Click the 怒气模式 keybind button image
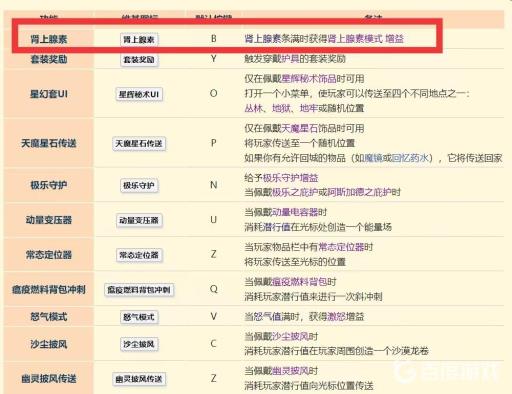Viewport: 512px width, 394px height. tap(139, 317)
